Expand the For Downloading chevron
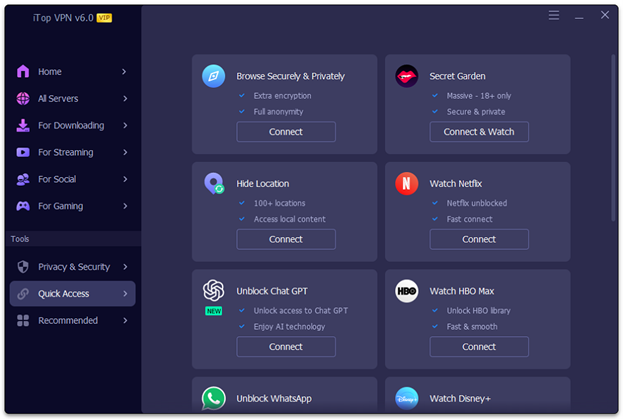 125,126
